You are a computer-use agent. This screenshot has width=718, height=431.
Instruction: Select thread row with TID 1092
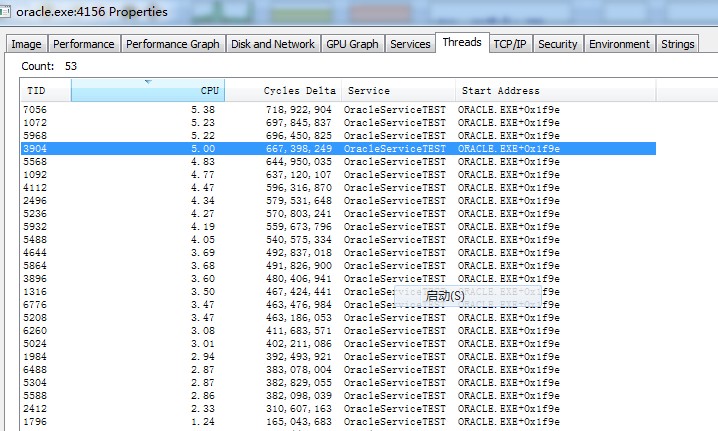[x=338, y=175]
